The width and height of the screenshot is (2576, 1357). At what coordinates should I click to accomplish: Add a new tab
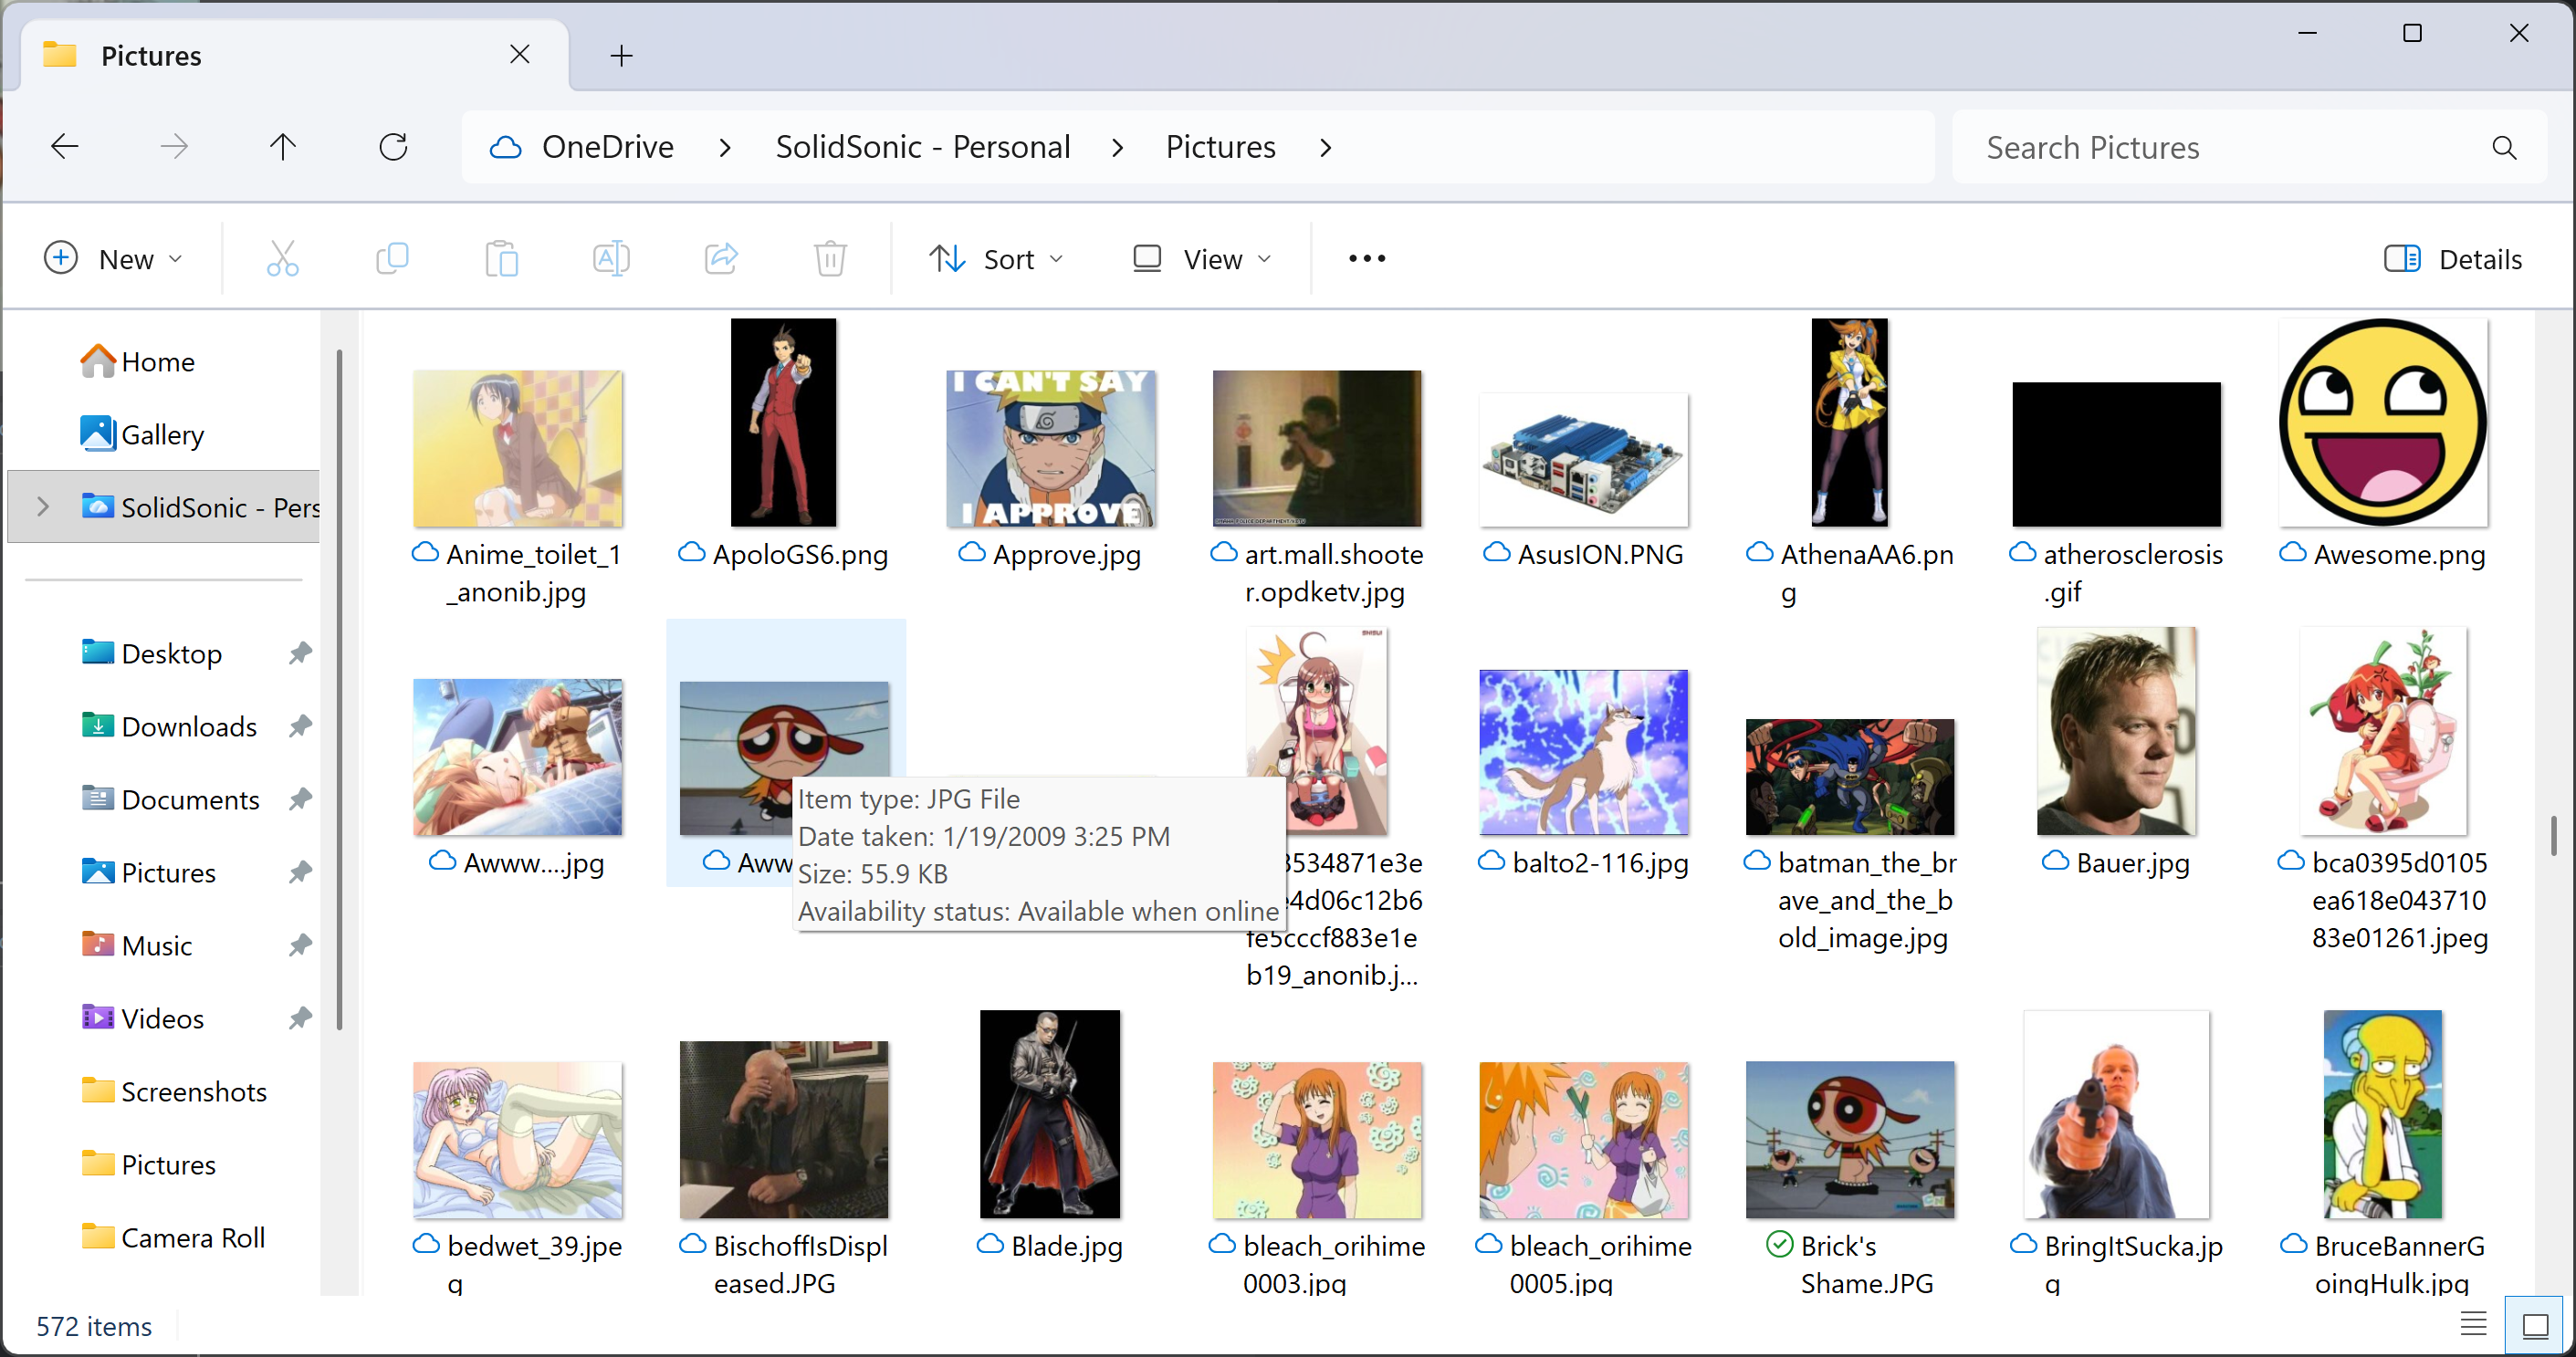(621, 55)
